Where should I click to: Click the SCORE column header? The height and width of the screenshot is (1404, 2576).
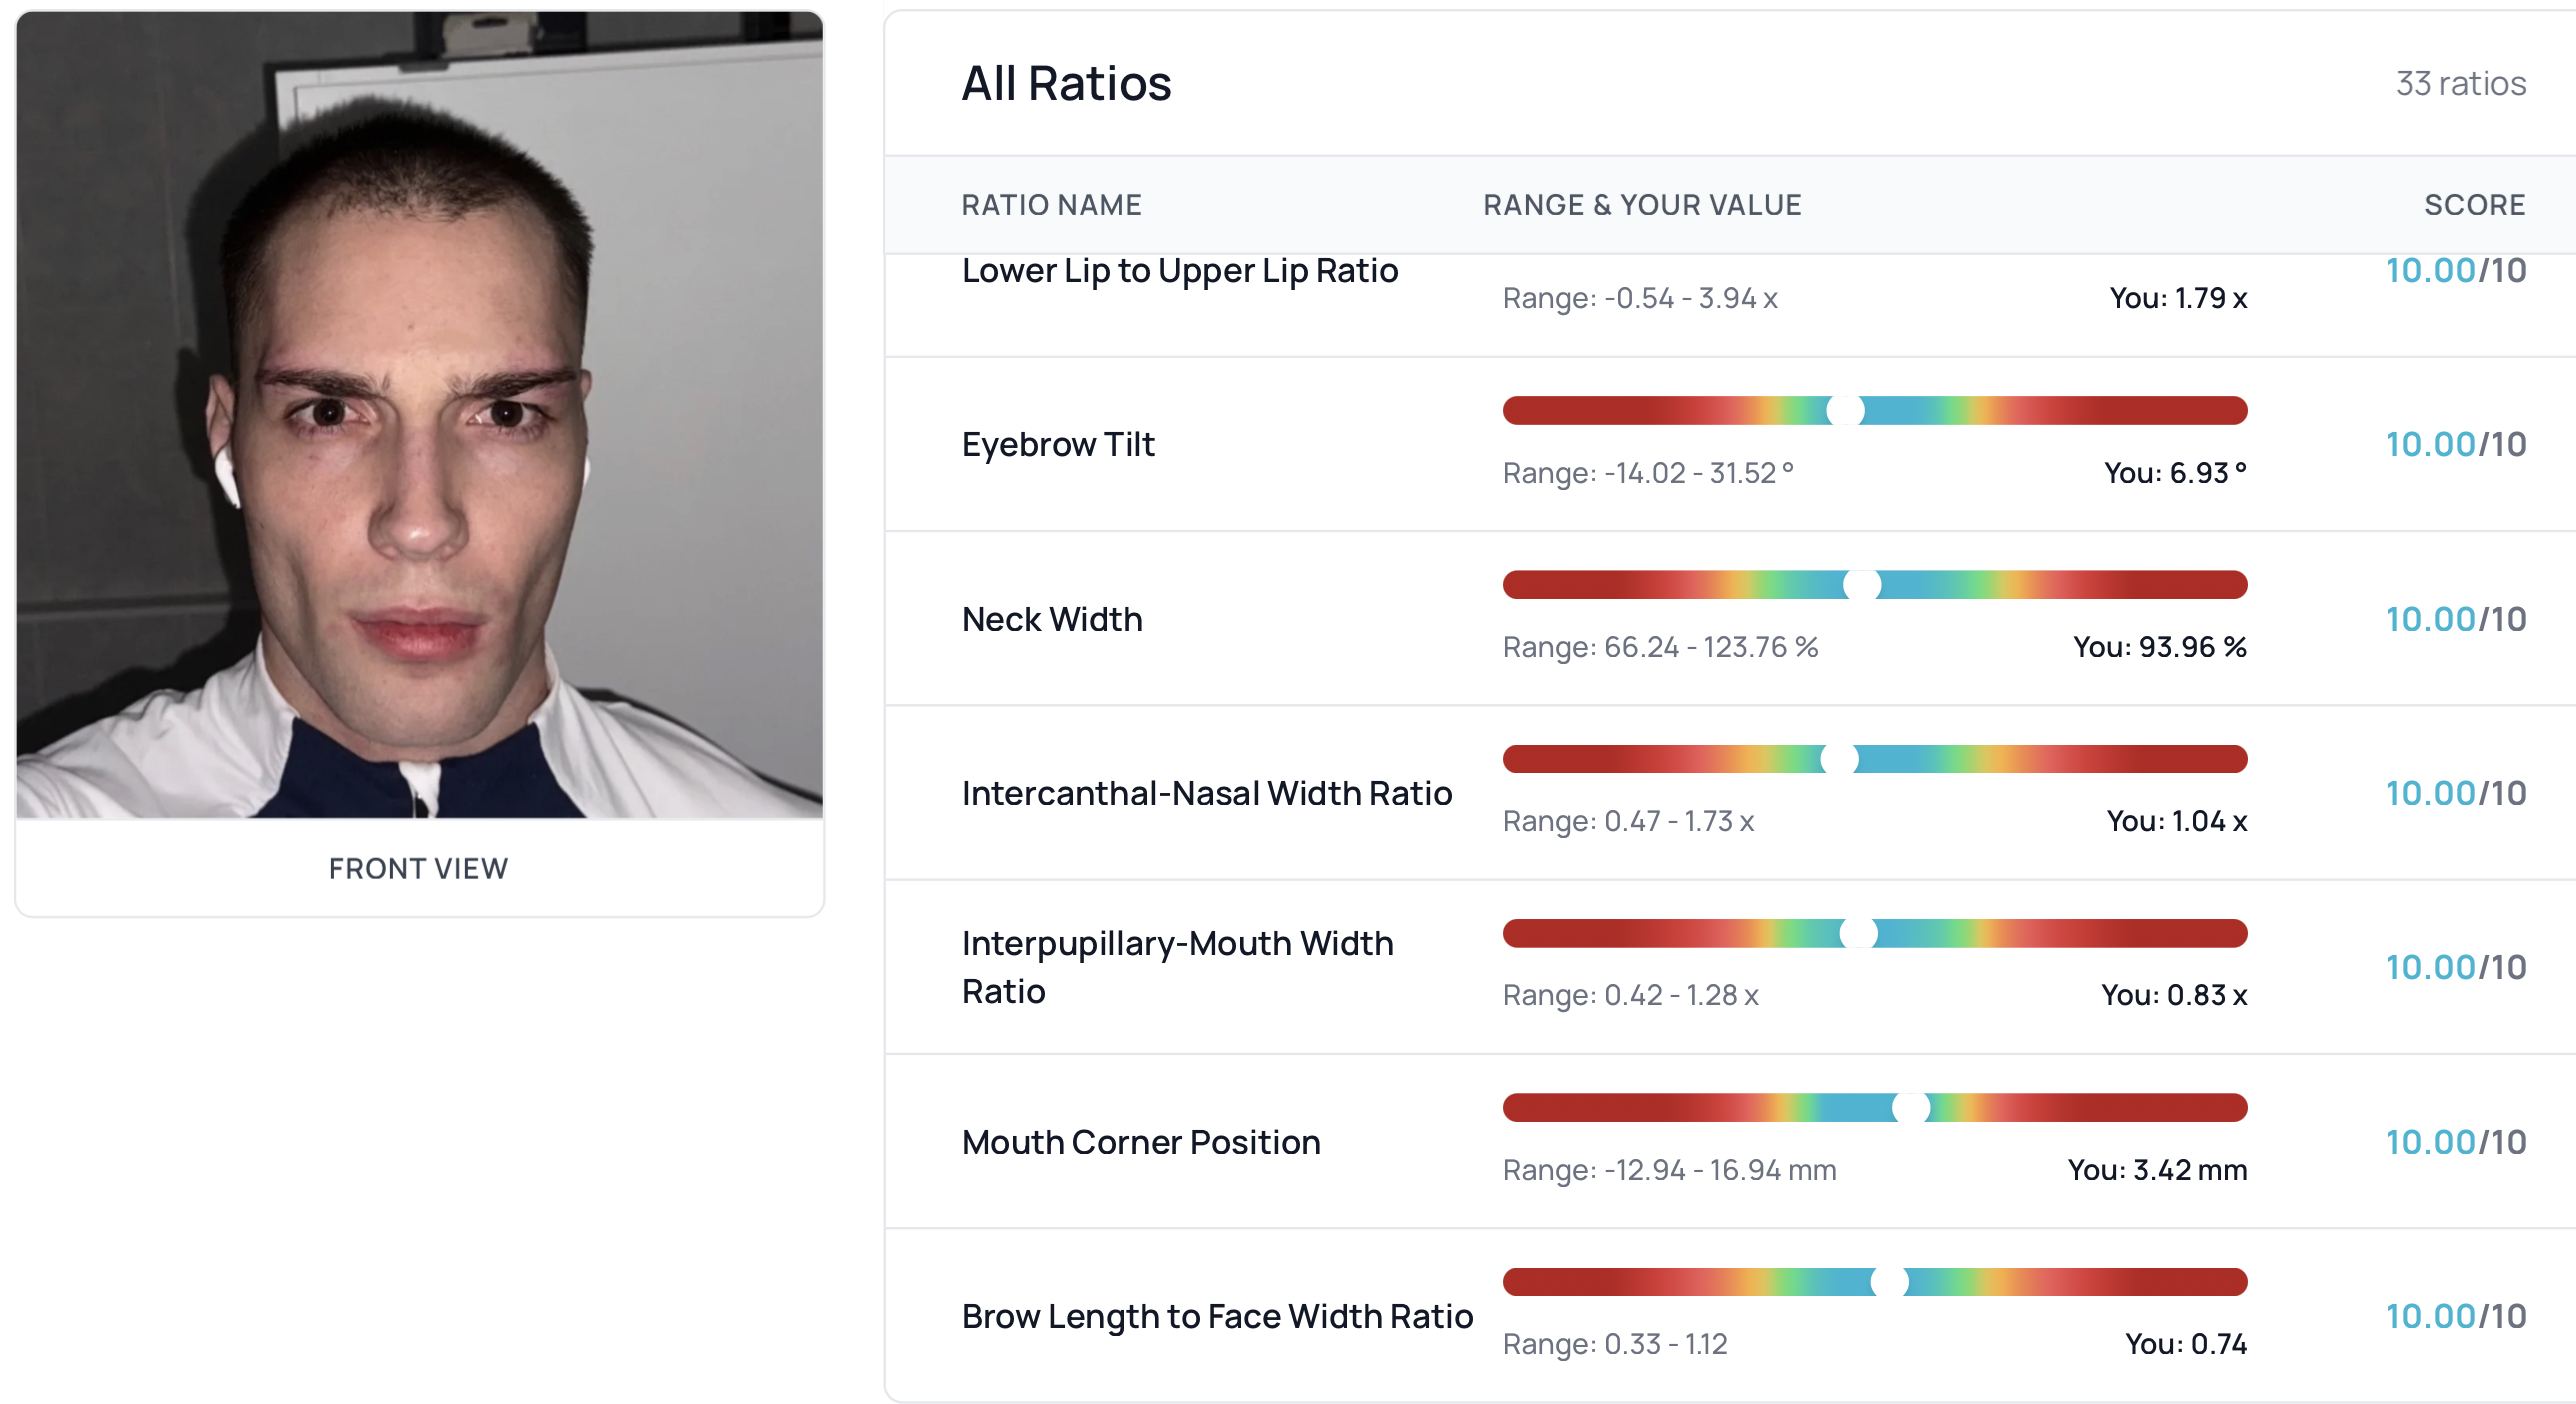[2474, 205]
